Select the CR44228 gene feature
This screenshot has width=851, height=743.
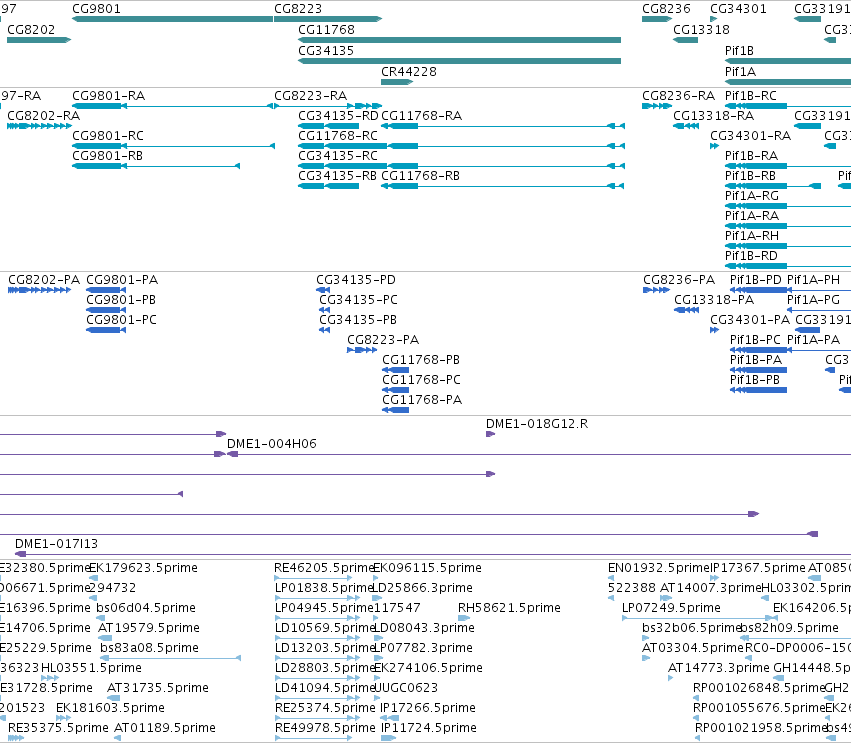(x=397, y=82)
